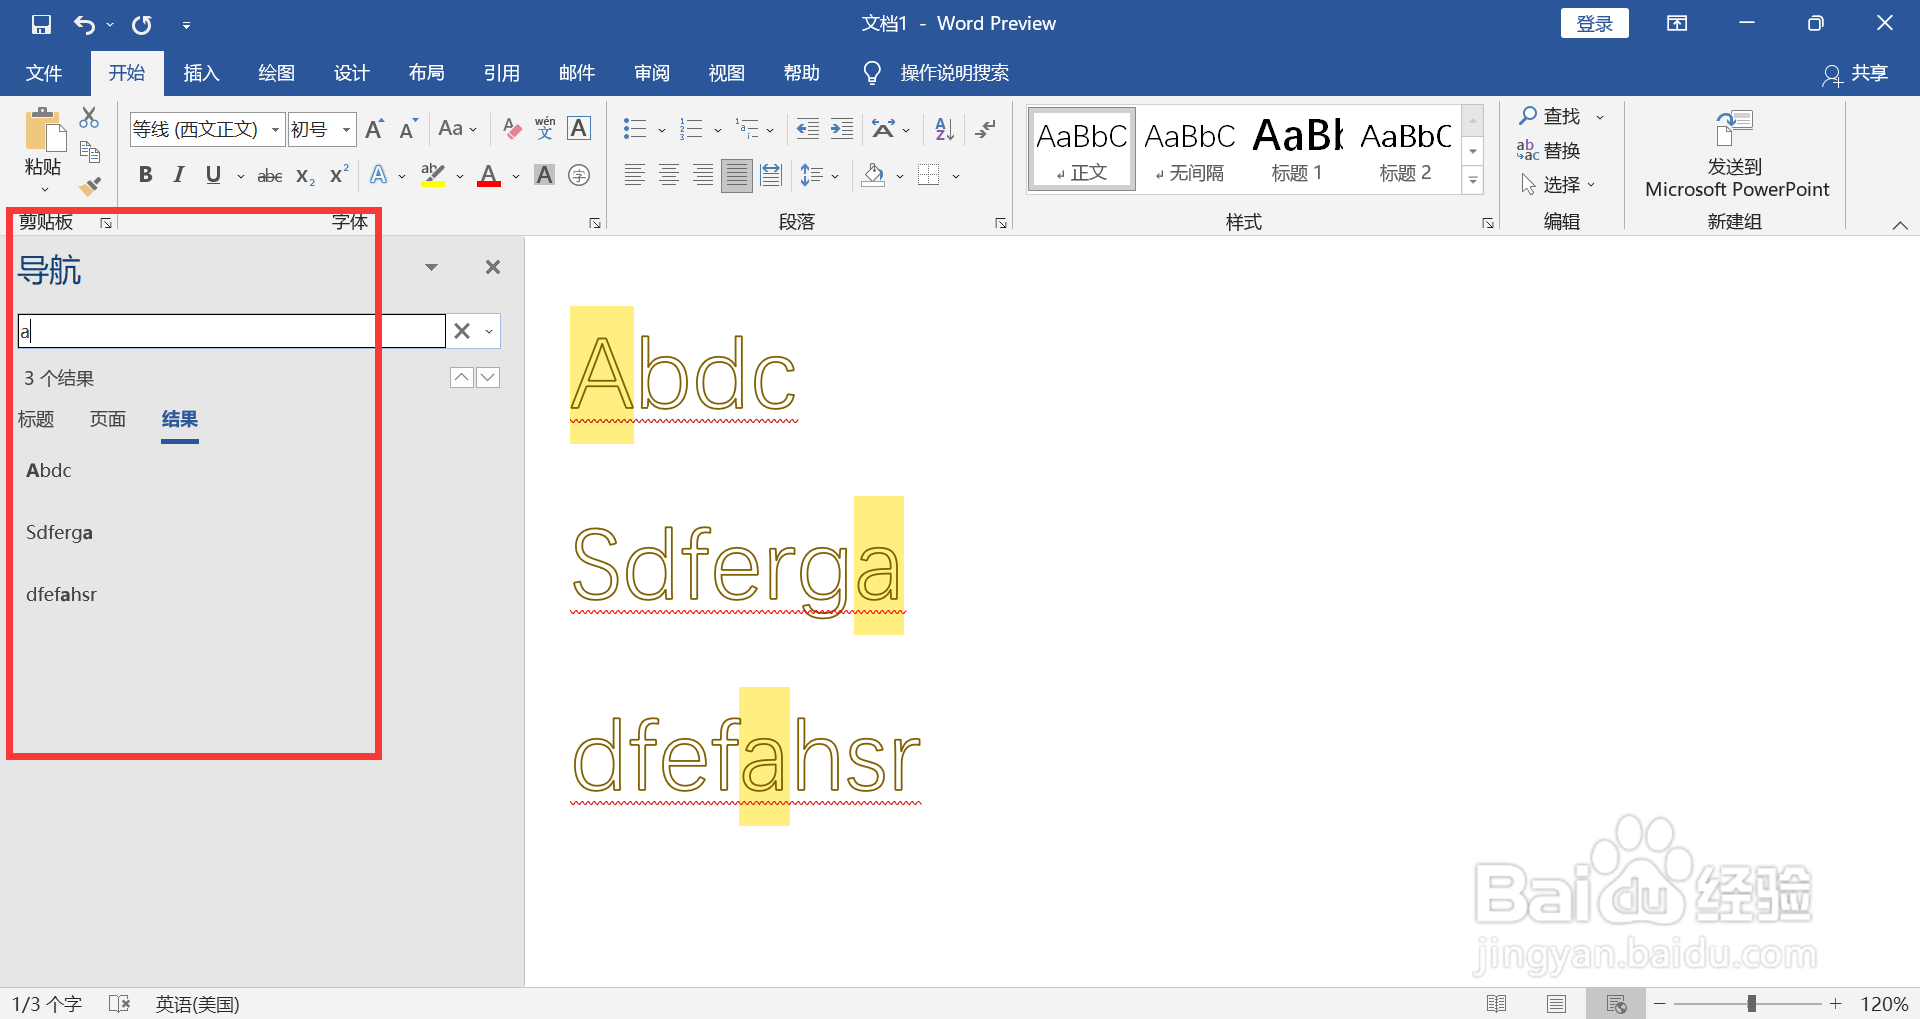Click the 查找 find button
The image size is (1920, 1019).
coord(1550,117)
